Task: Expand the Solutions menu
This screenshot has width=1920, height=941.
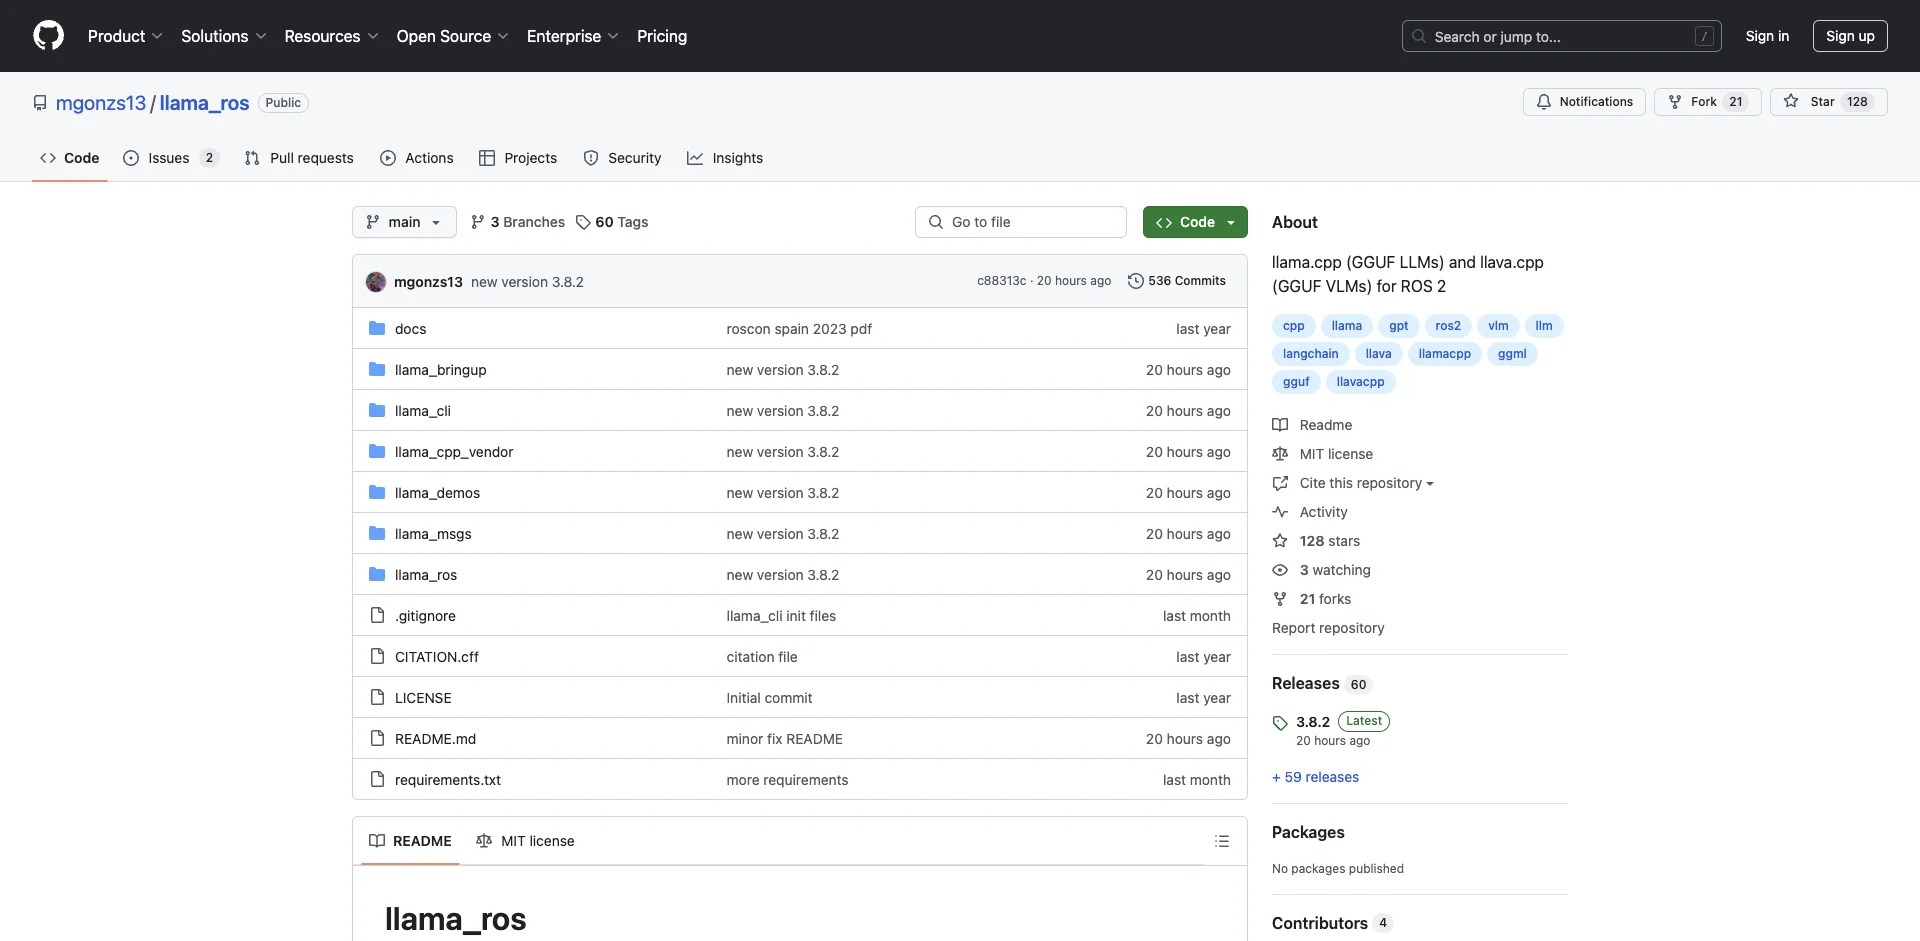Action: (x=224, y=36)
